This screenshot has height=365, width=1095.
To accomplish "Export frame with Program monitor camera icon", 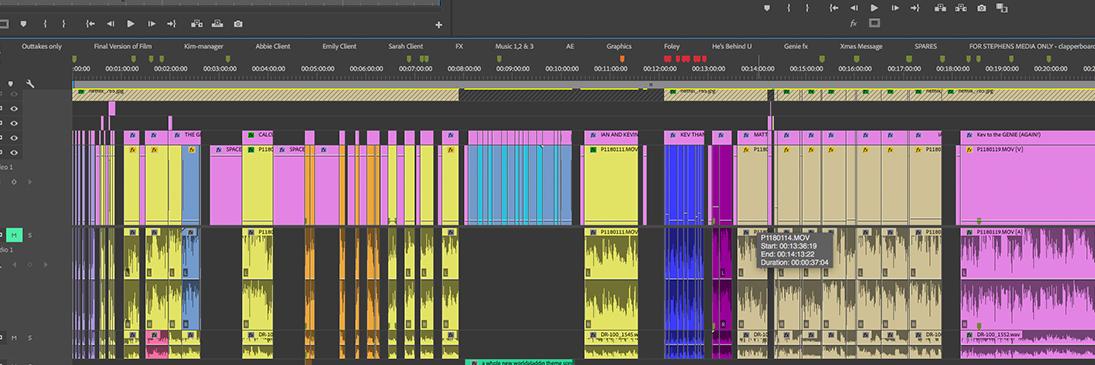I will (x=982, y=8).
